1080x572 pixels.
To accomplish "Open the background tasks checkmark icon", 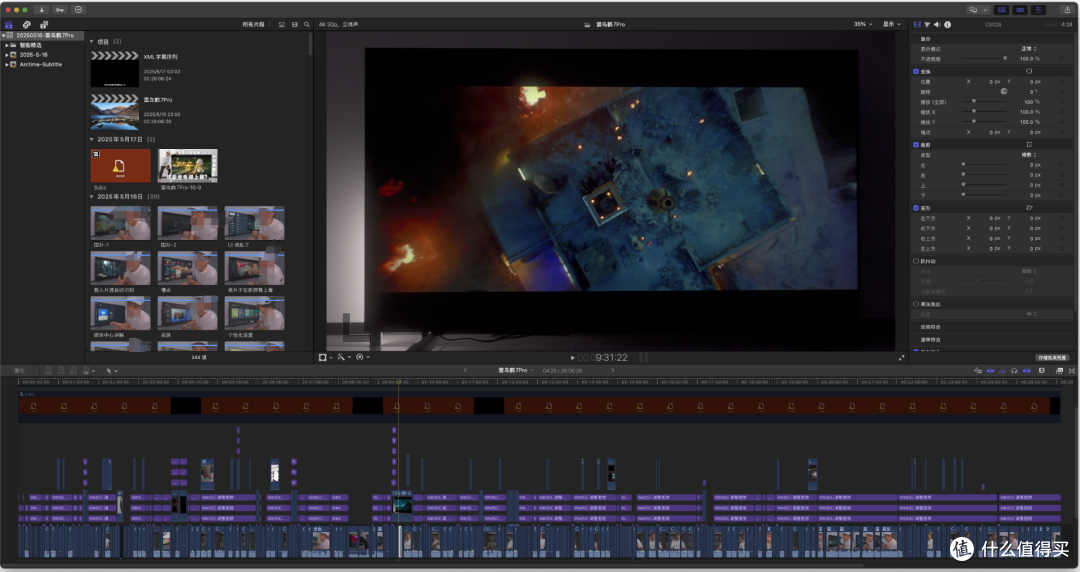I will (78, 10).
